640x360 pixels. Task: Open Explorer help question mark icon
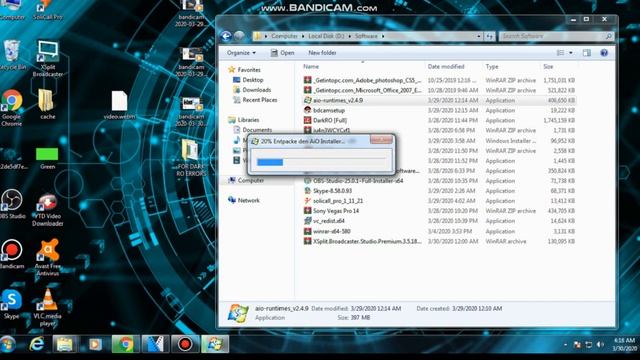604,53
